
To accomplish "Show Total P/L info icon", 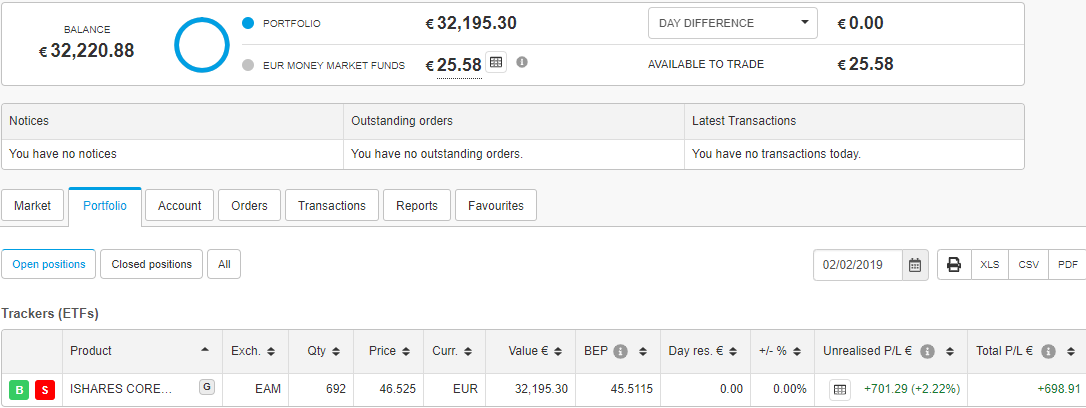I will click(x=1048, y=351).
